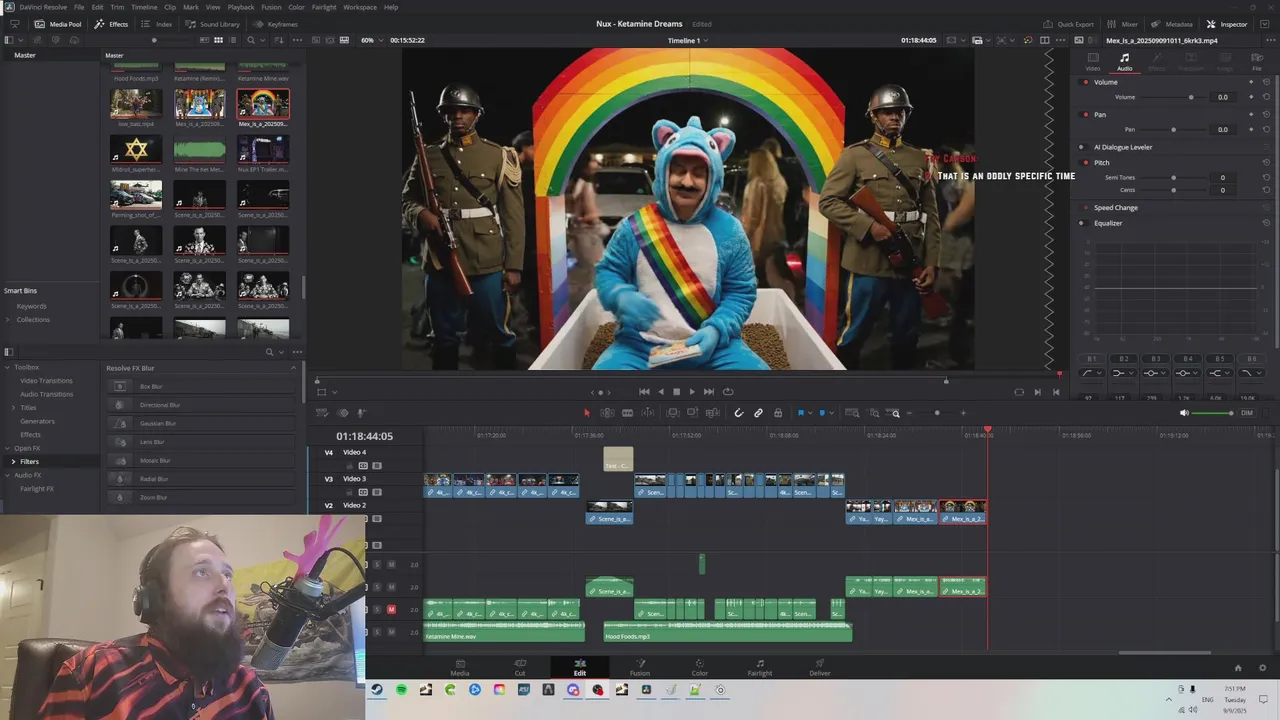Image resolution: width=1280 pixels, height=720 pixels.
Task: Open the Fusion menu
Action: (271, 7)
